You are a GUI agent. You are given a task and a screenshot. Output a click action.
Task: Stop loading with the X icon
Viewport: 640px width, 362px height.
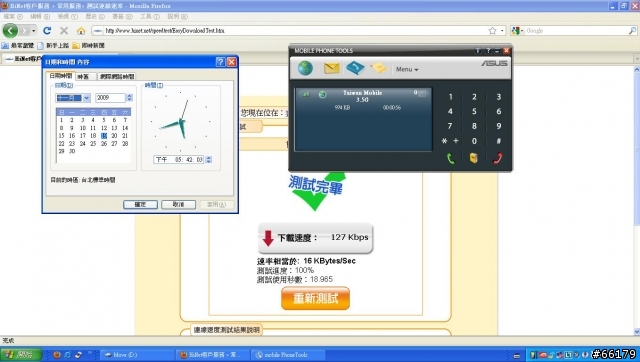tap(64, 31)
